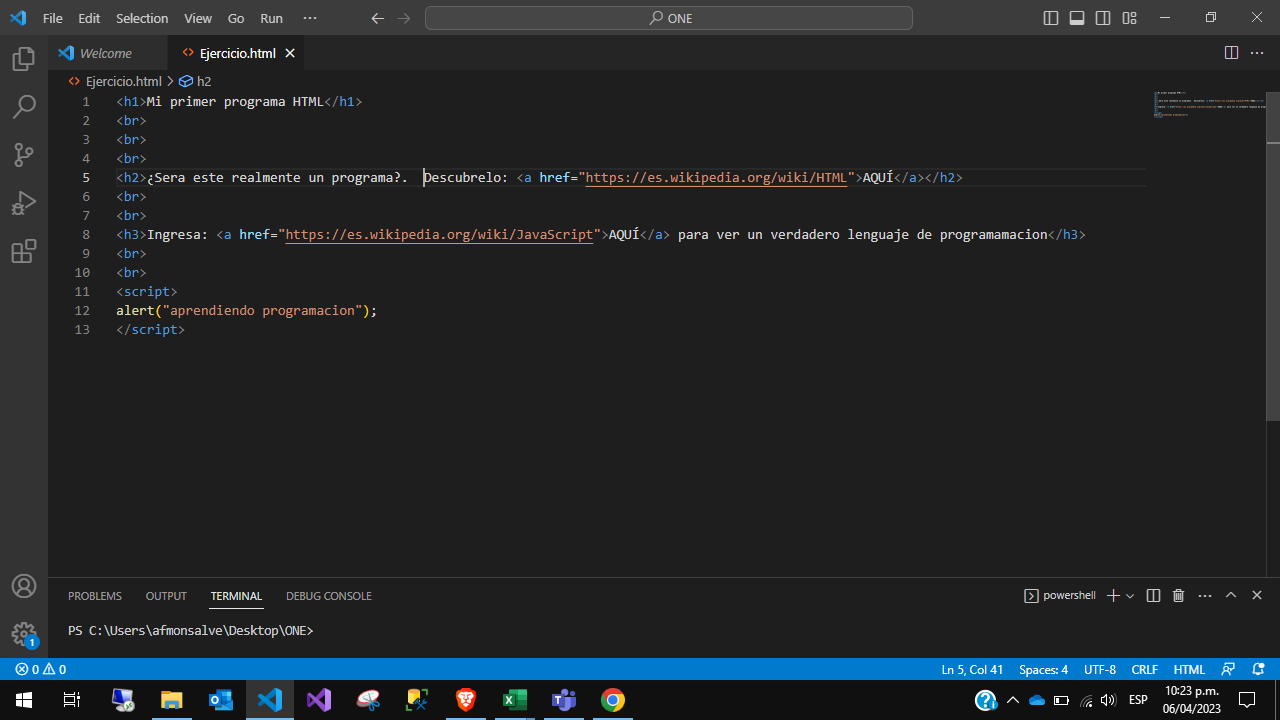Open terminal panel more actions ellipsis
This screenshot has height=720, width=1280.
coord(1204,596)
